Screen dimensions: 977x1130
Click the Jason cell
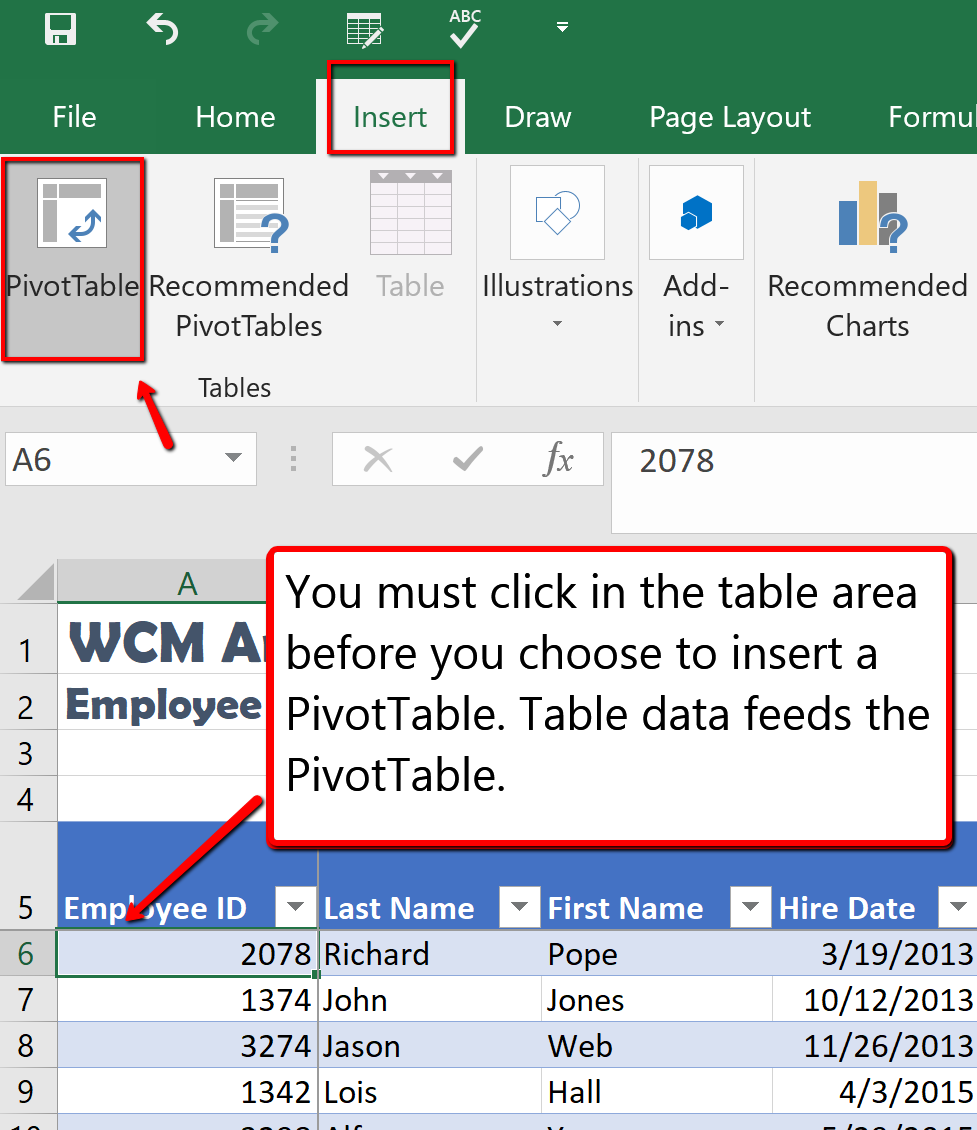point(429,1046)
